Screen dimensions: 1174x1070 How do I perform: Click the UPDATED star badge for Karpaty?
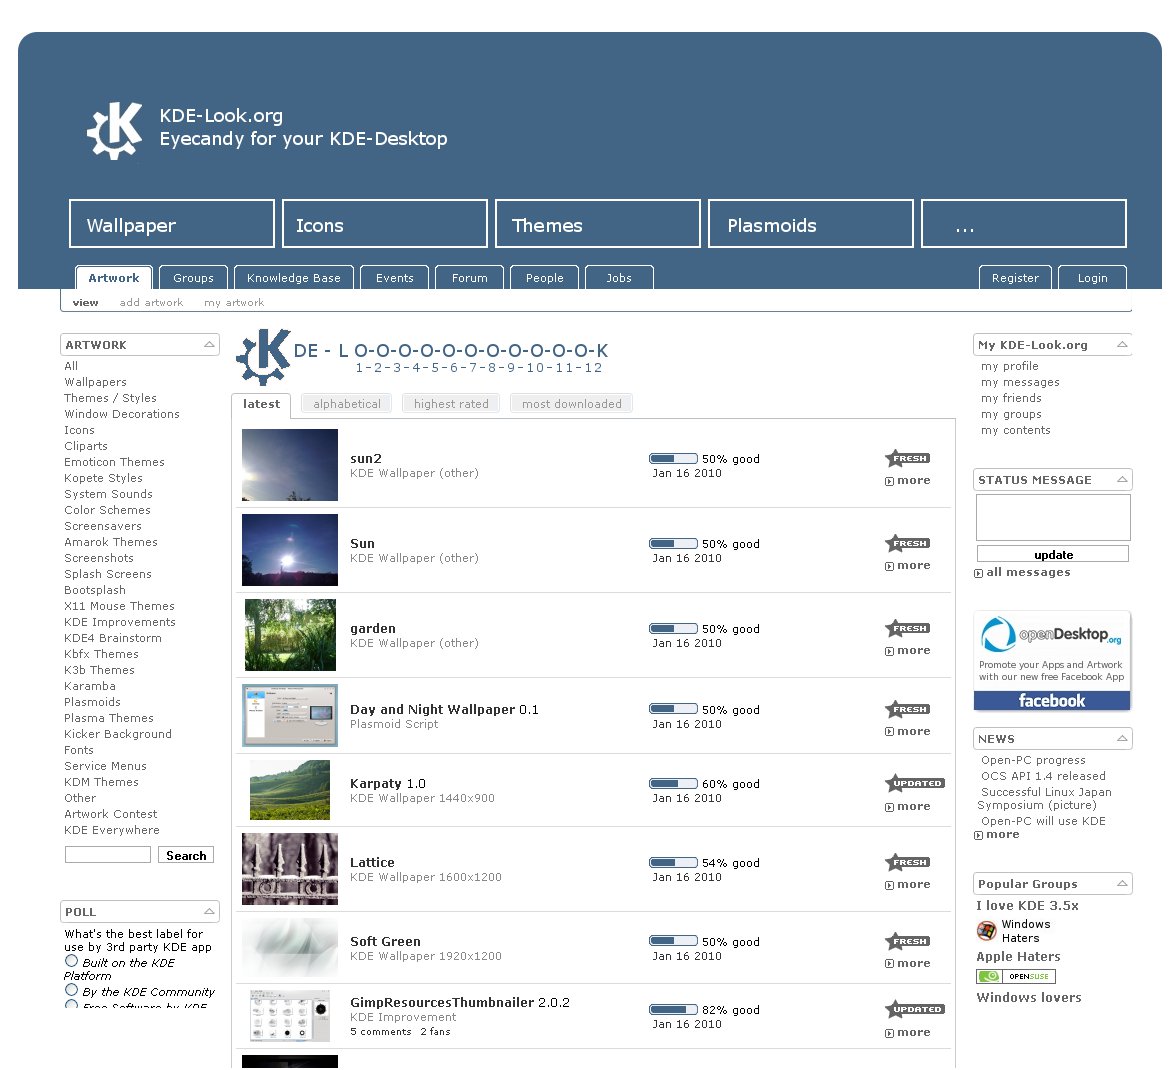point(914,783)
